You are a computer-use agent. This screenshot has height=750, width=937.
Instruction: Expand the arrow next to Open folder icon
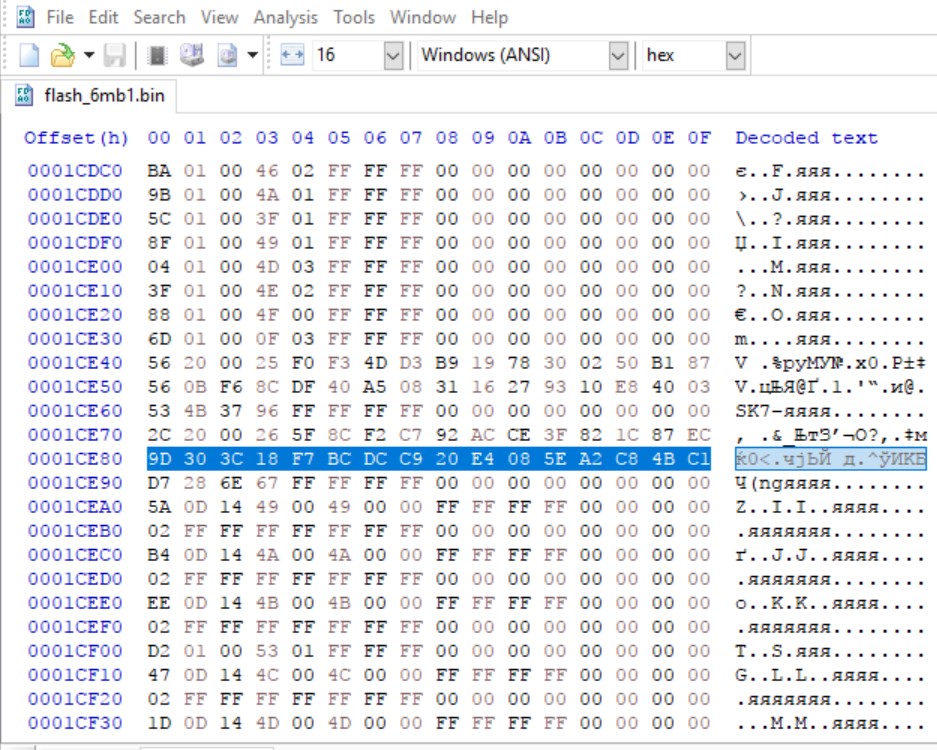89,55
